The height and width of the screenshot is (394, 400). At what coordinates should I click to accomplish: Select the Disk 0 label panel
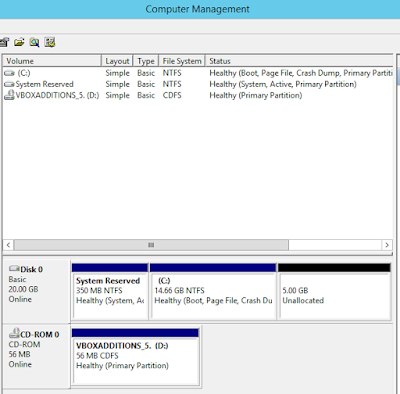(36, 291)
